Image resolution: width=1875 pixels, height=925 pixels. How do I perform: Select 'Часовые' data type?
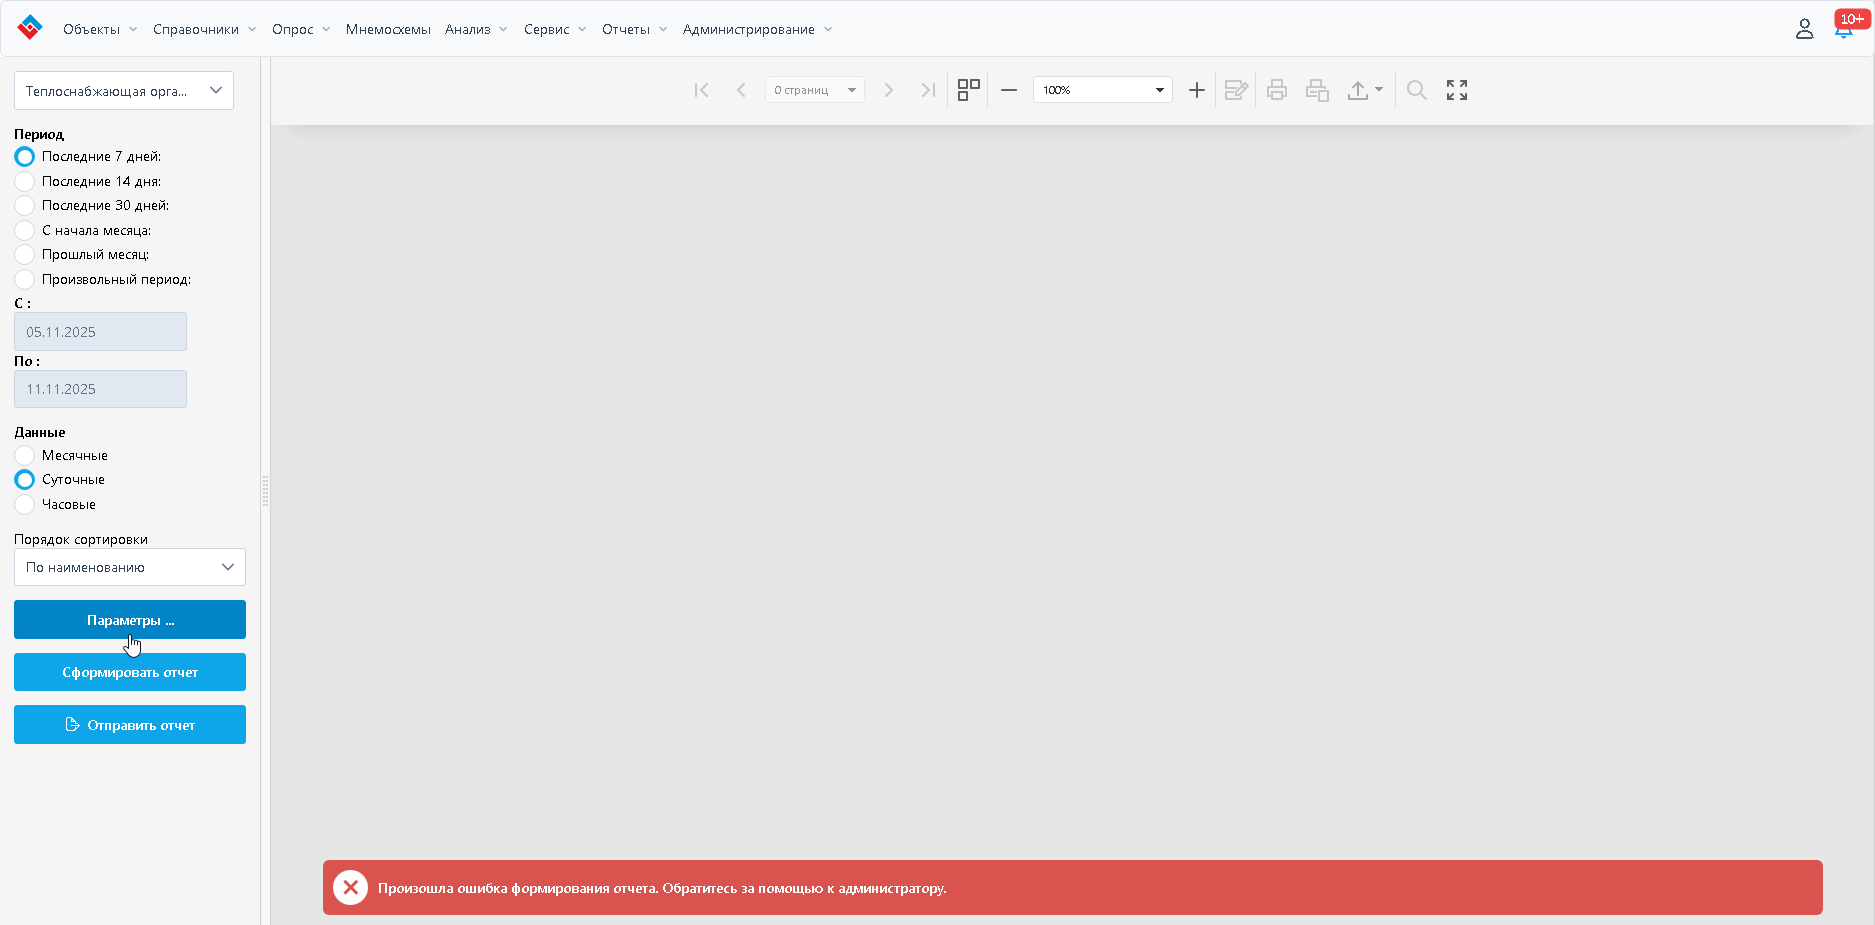[x=25, y=504]
